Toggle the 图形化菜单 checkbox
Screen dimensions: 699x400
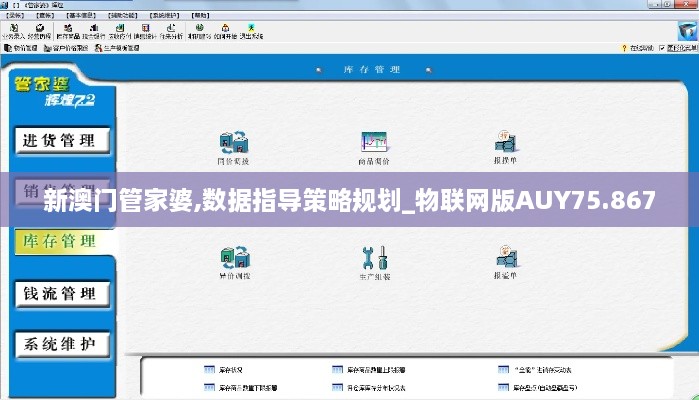tap(662, 48)
